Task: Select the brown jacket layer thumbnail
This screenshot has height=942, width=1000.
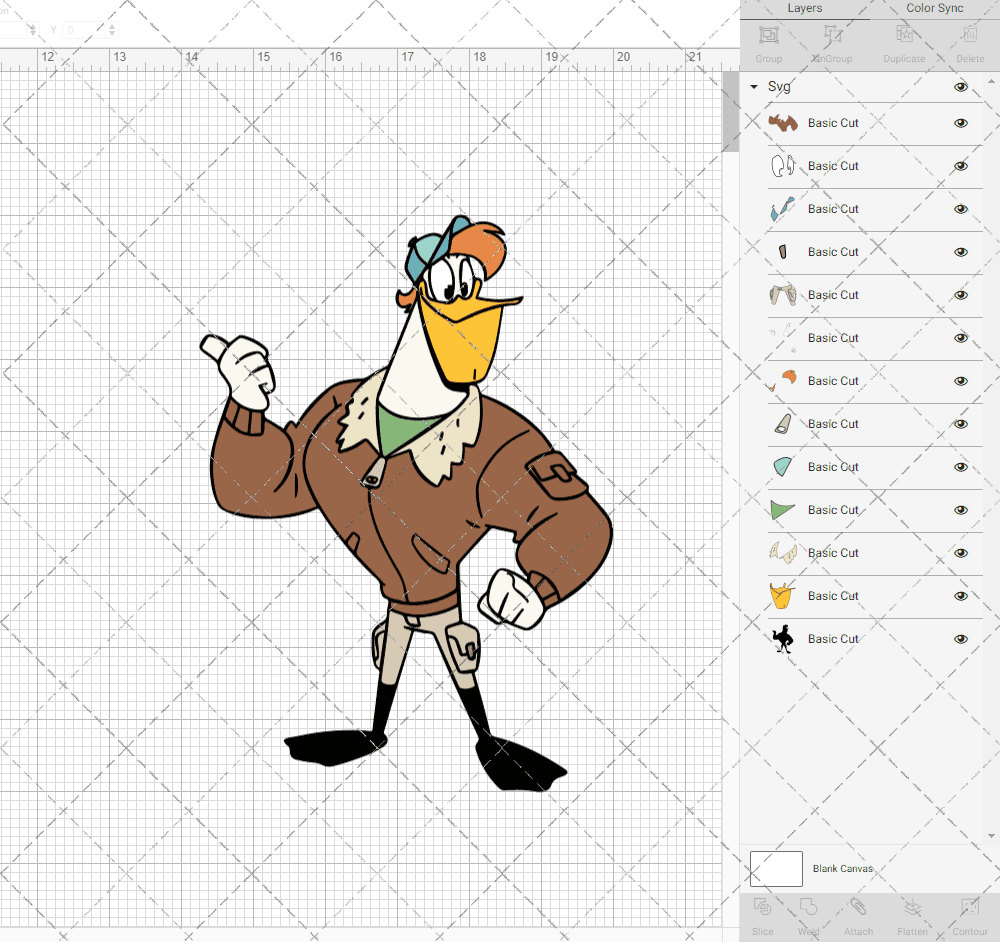Action: [783, 123]
